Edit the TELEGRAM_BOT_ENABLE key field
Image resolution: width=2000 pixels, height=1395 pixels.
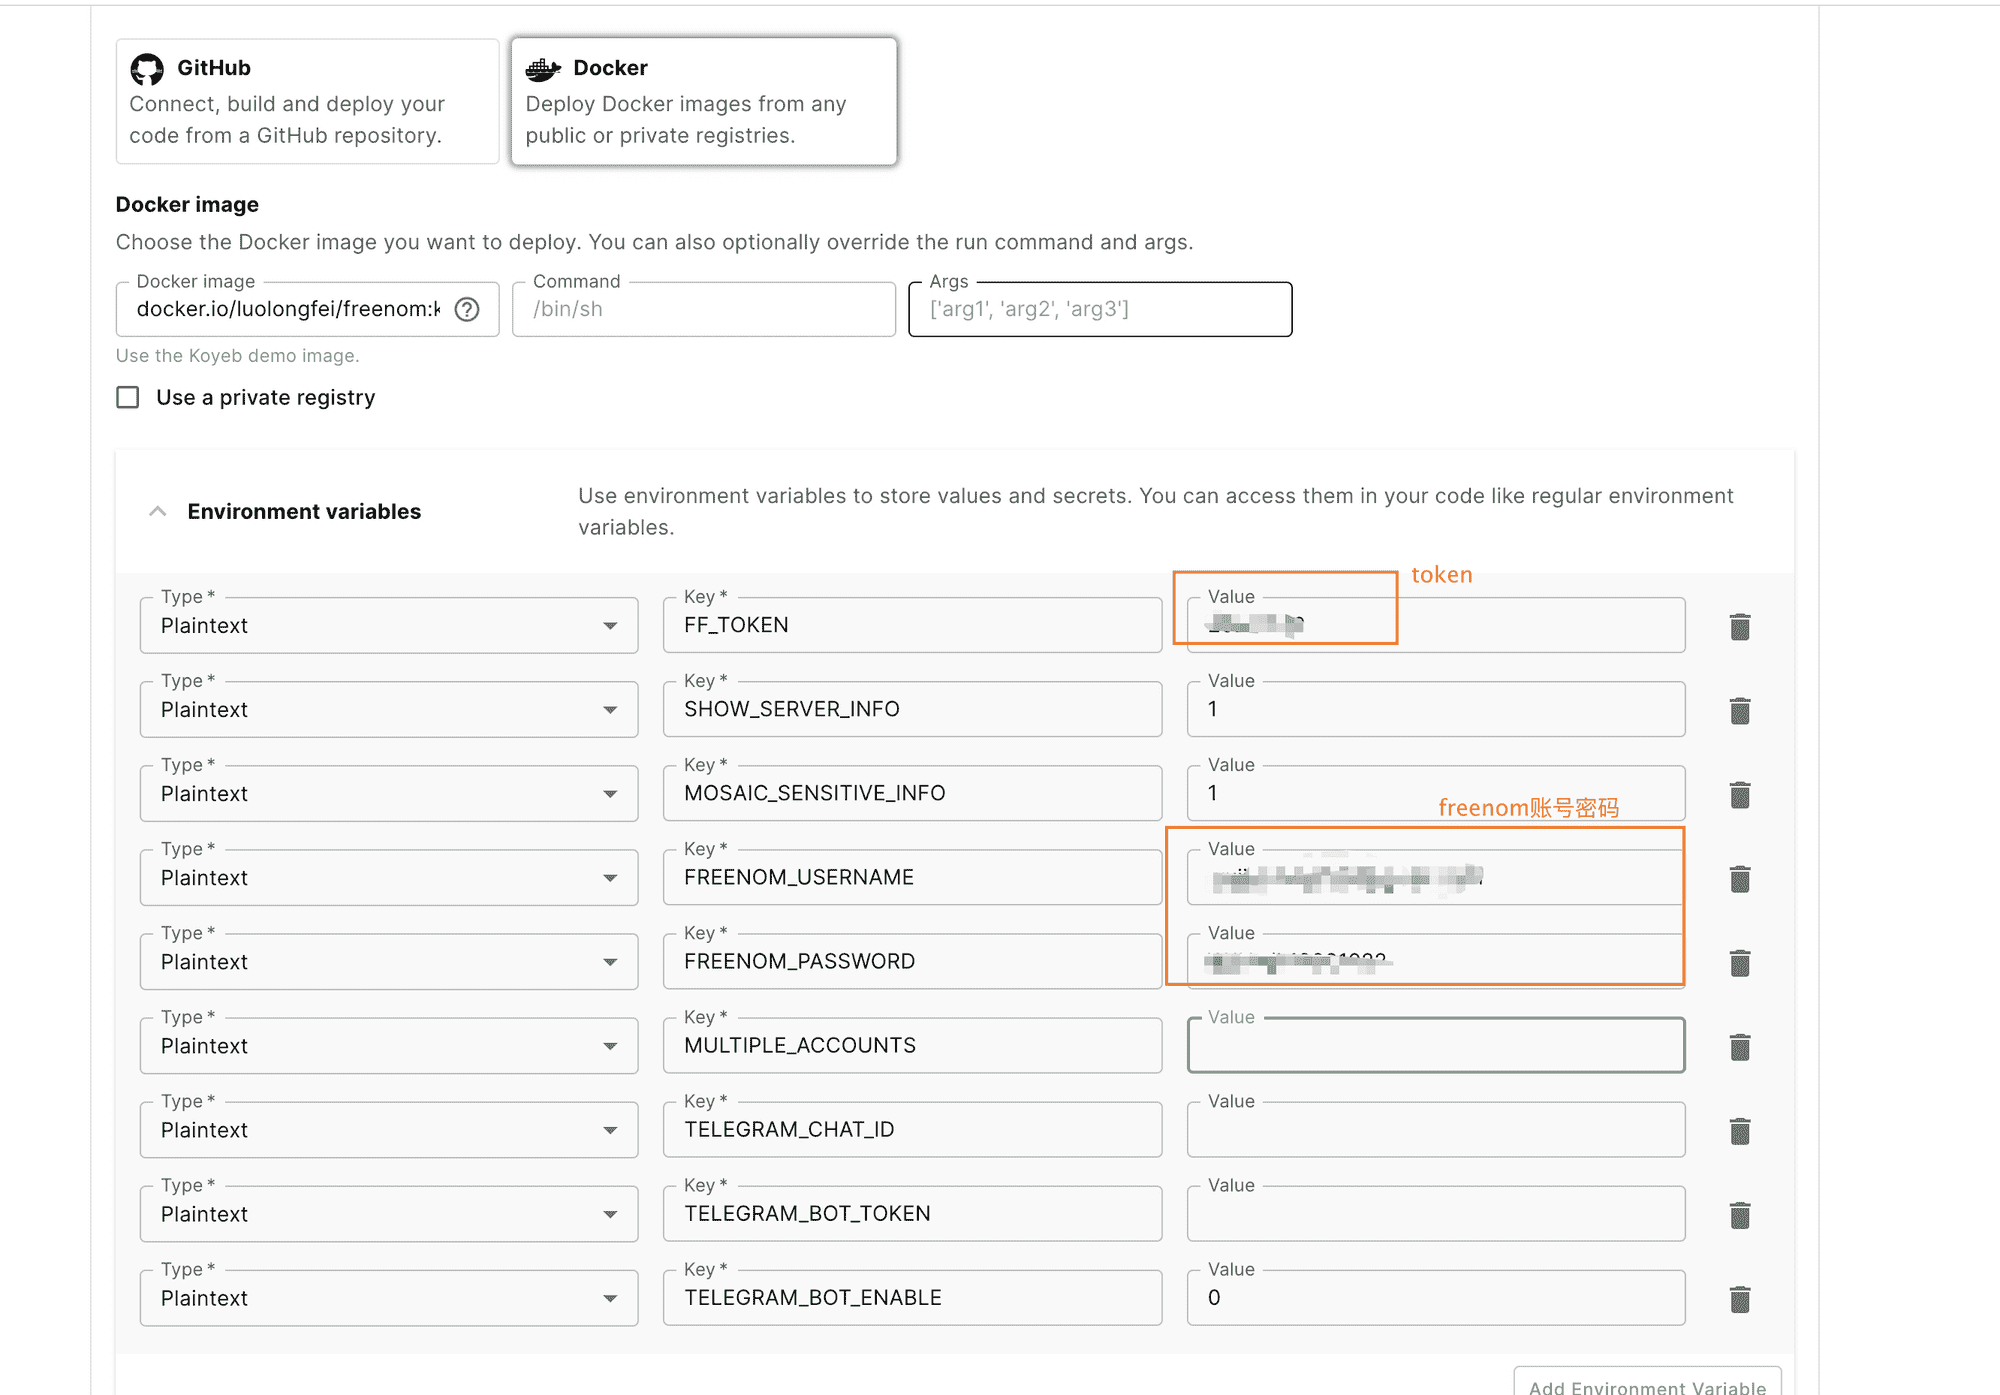(912, 1297)
